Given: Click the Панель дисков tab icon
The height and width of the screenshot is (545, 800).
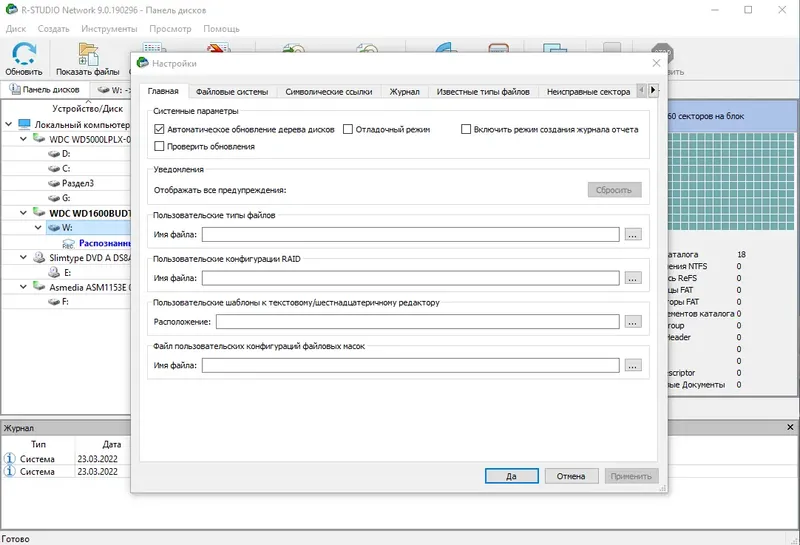Looking at the screenshot, I should point(15,89).
